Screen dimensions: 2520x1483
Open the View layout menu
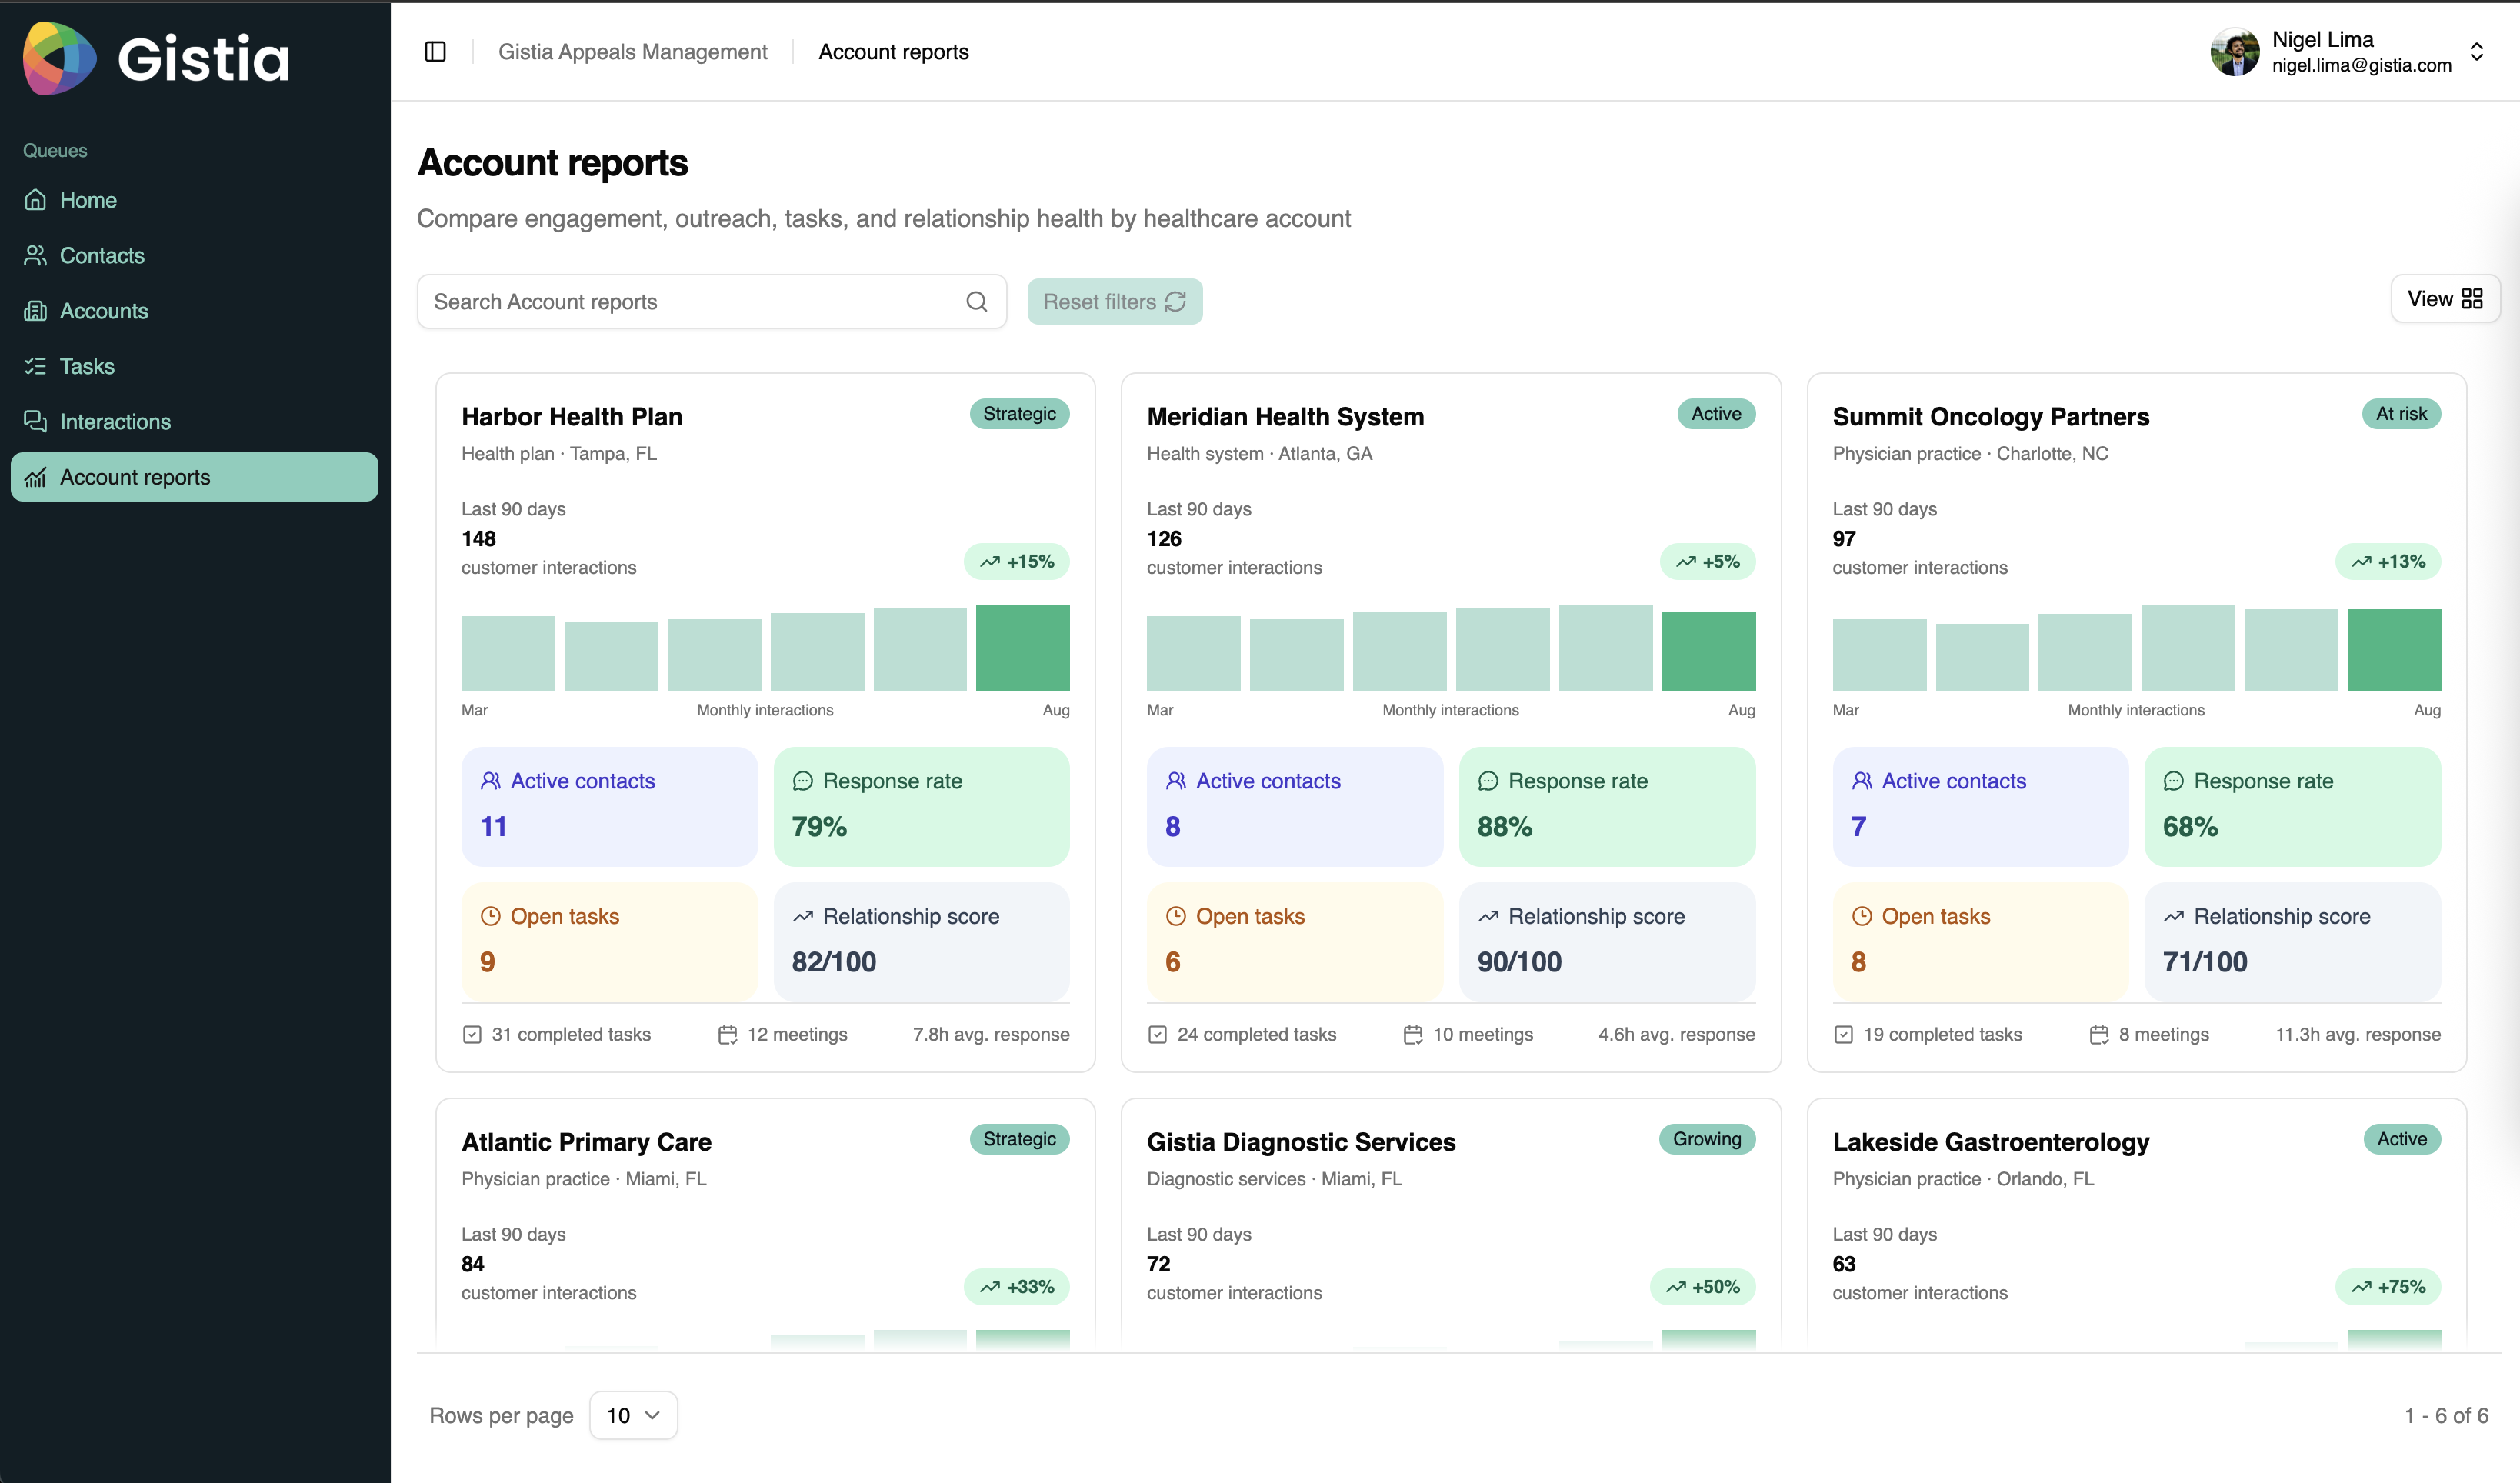point(2445,299)
